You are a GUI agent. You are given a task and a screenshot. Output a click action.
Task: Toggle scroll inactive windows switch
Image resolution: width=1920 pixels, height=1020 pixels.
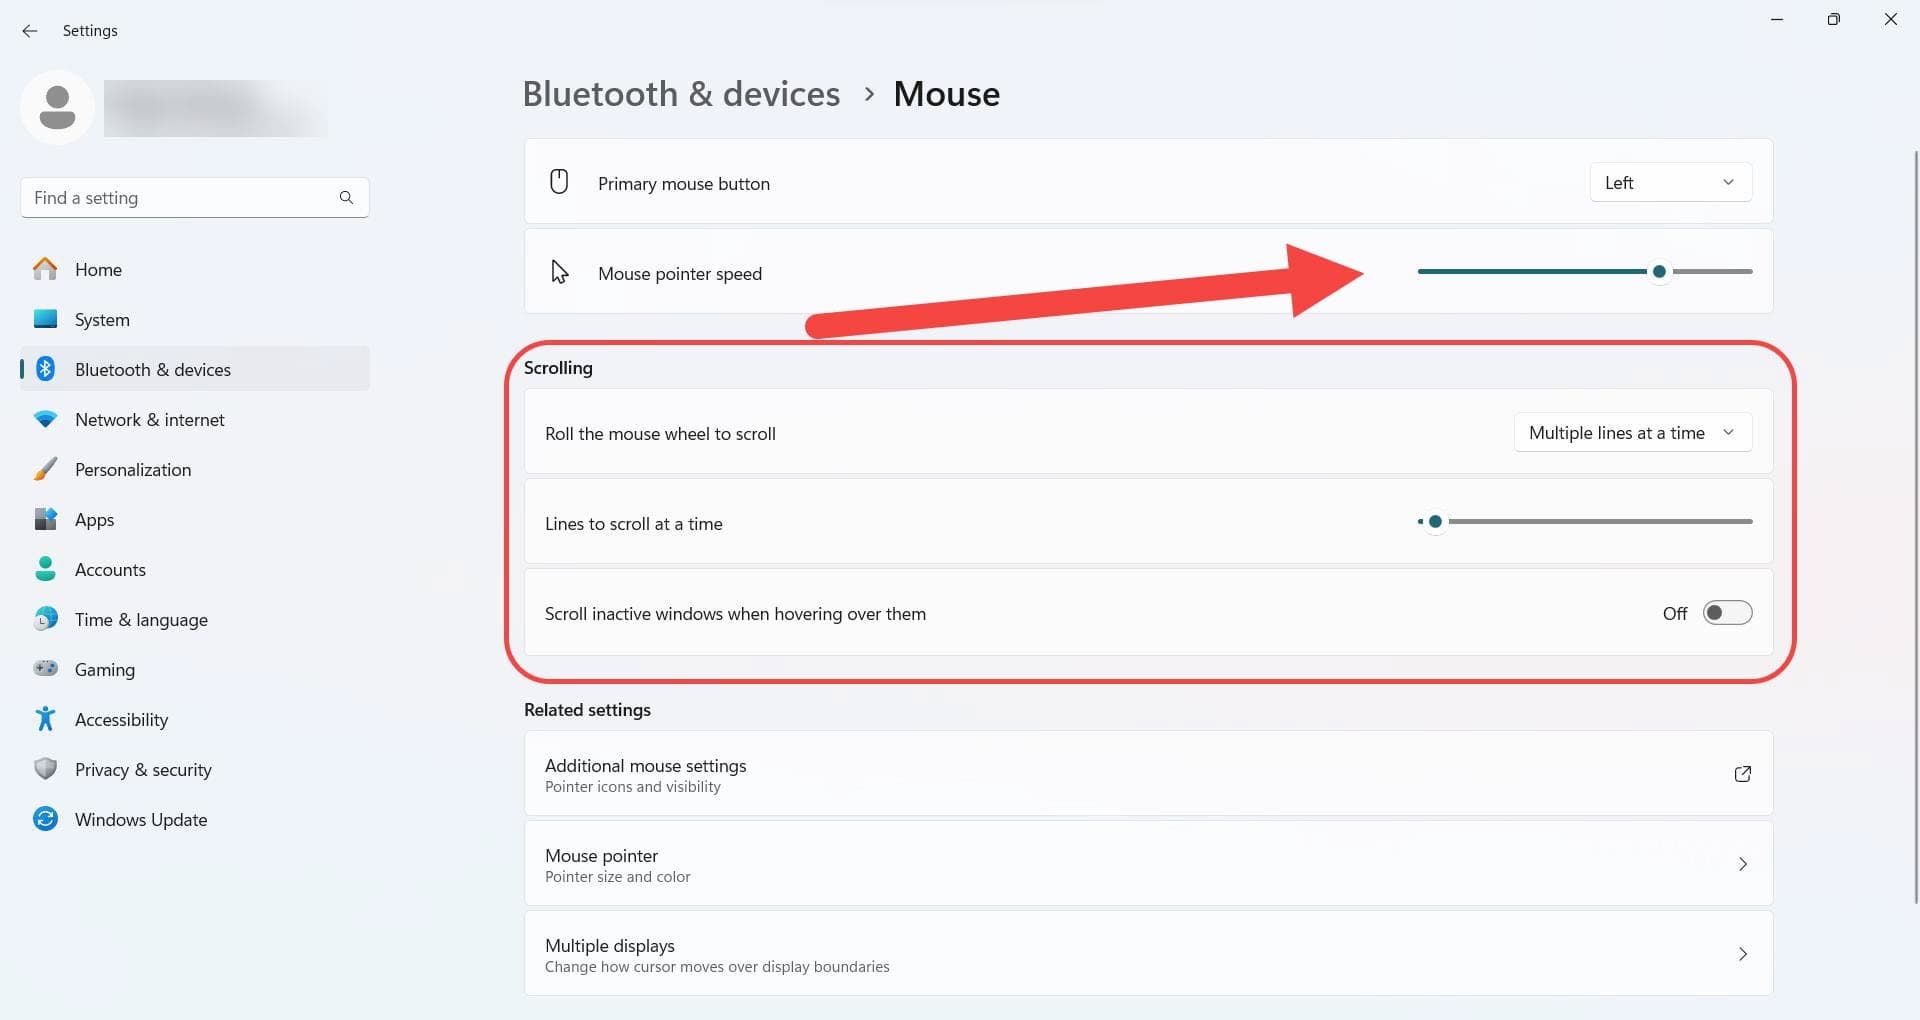pos(1727,613)
